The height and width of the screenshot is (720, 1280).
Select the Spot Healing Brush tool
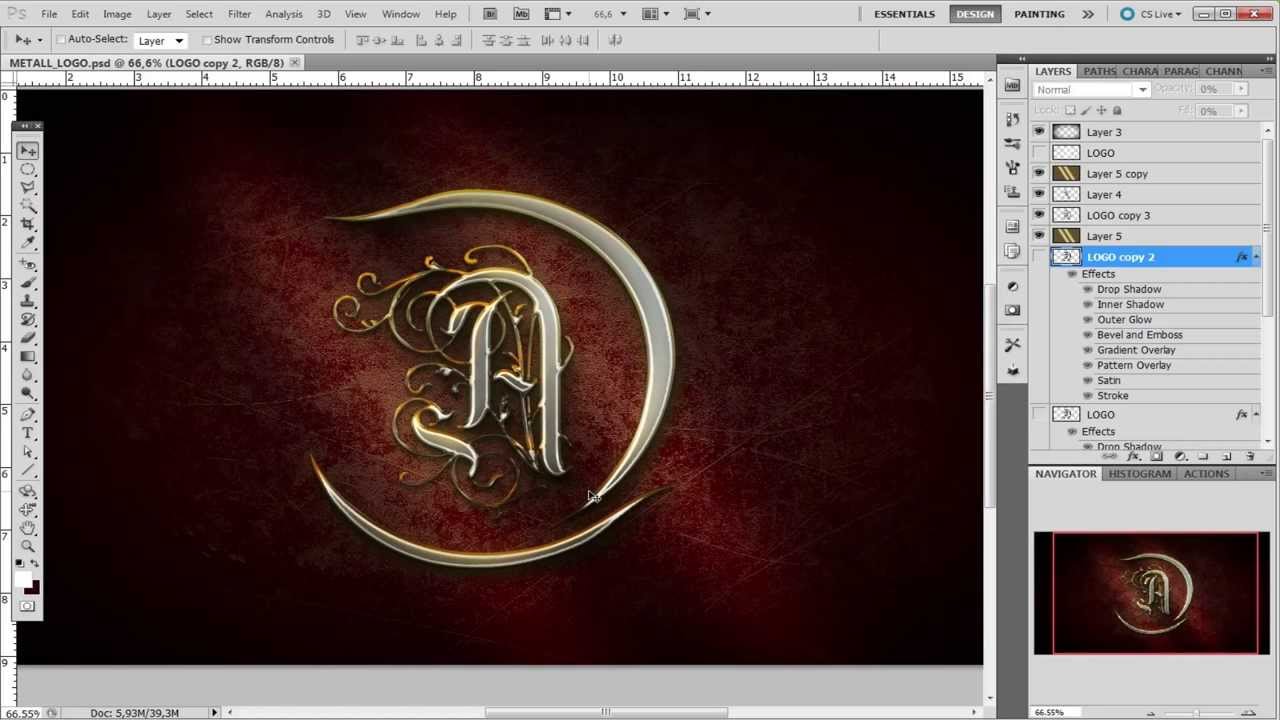[x=28, y=265]
